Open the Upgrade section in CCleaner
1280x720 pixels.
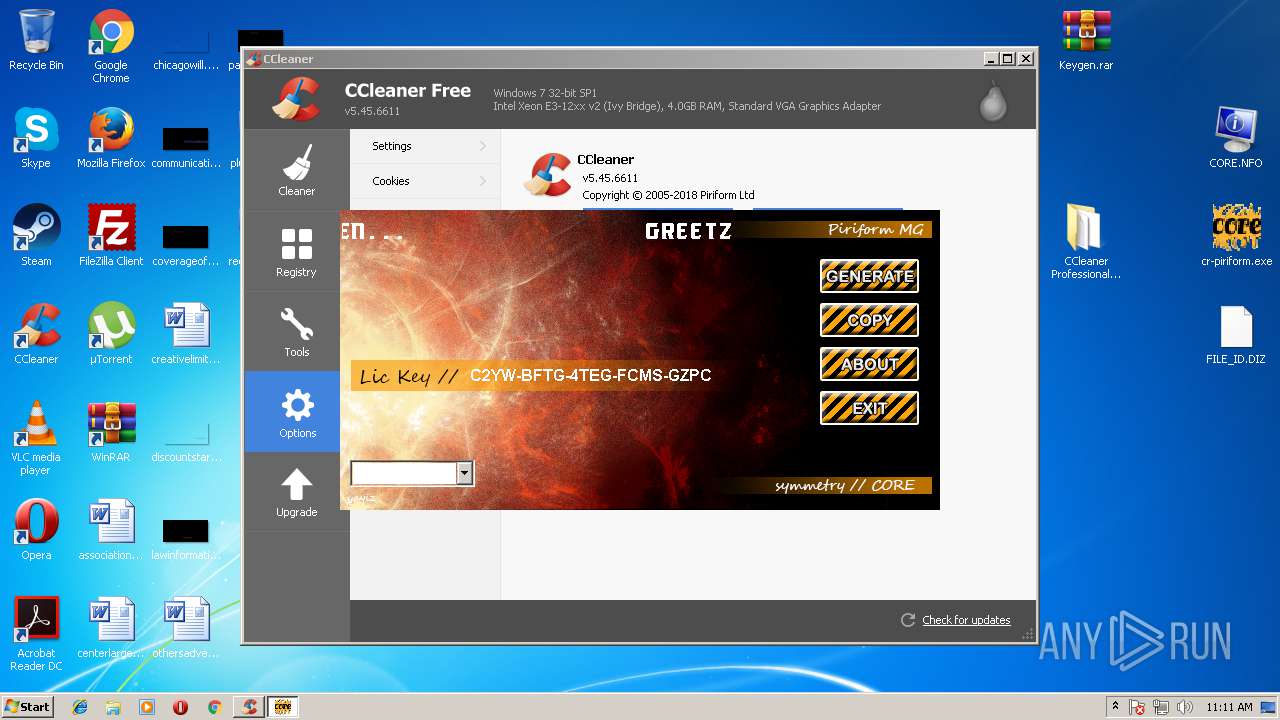[x=296, y=492]
